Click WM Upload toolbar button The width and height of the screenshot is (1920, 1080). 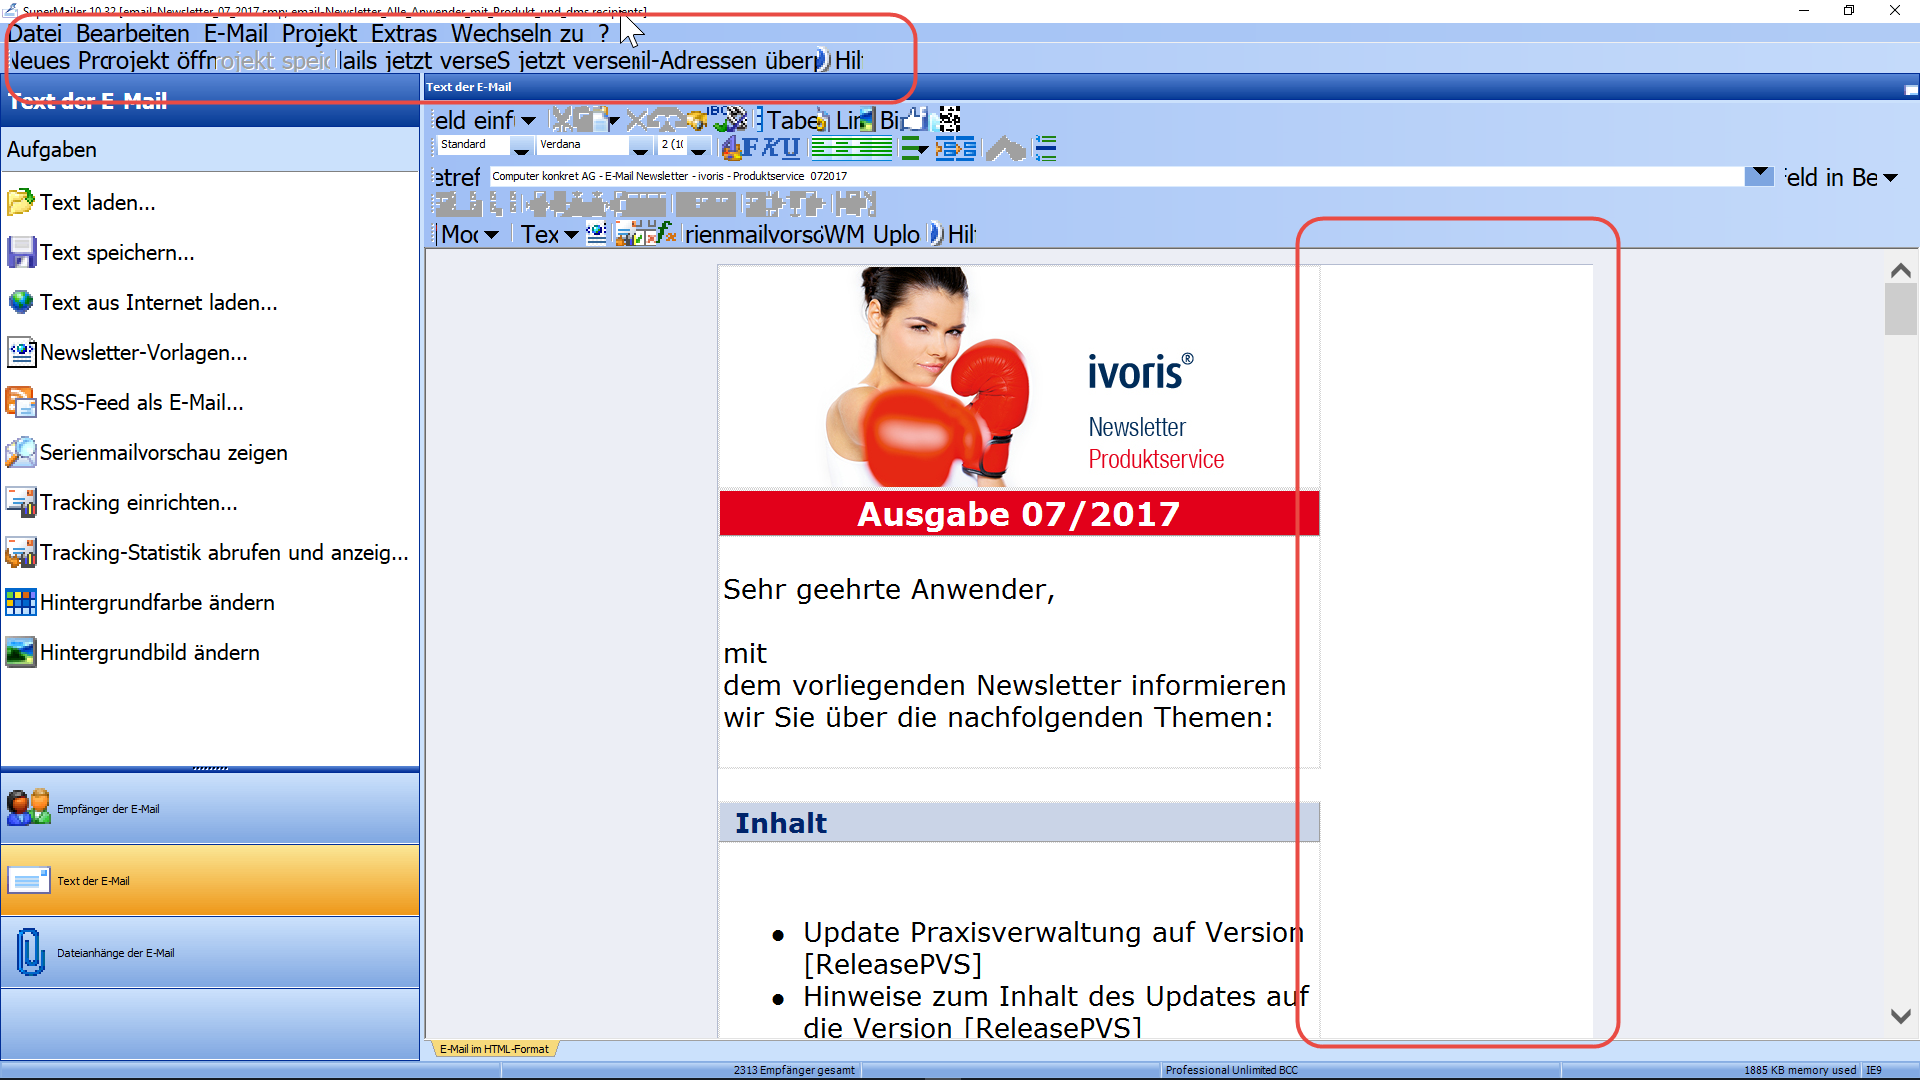coord(872,235)
